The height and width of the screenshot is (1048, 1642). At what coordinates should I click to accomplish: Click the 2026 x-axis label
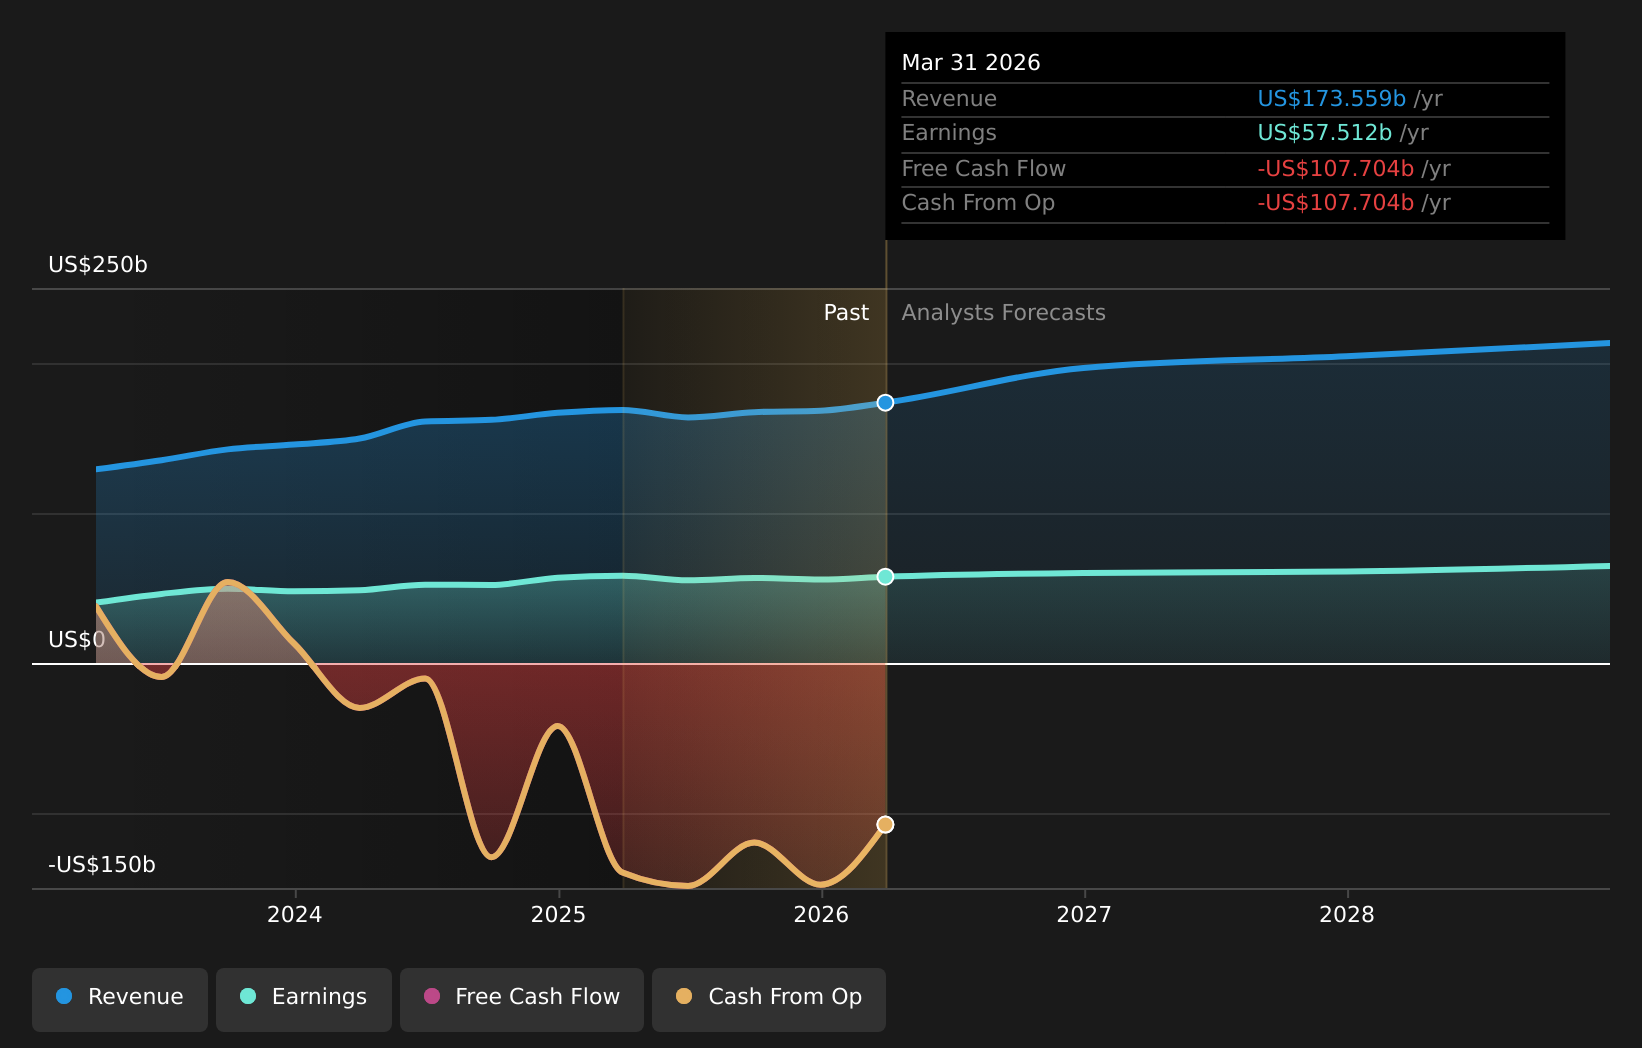(821, 915)
